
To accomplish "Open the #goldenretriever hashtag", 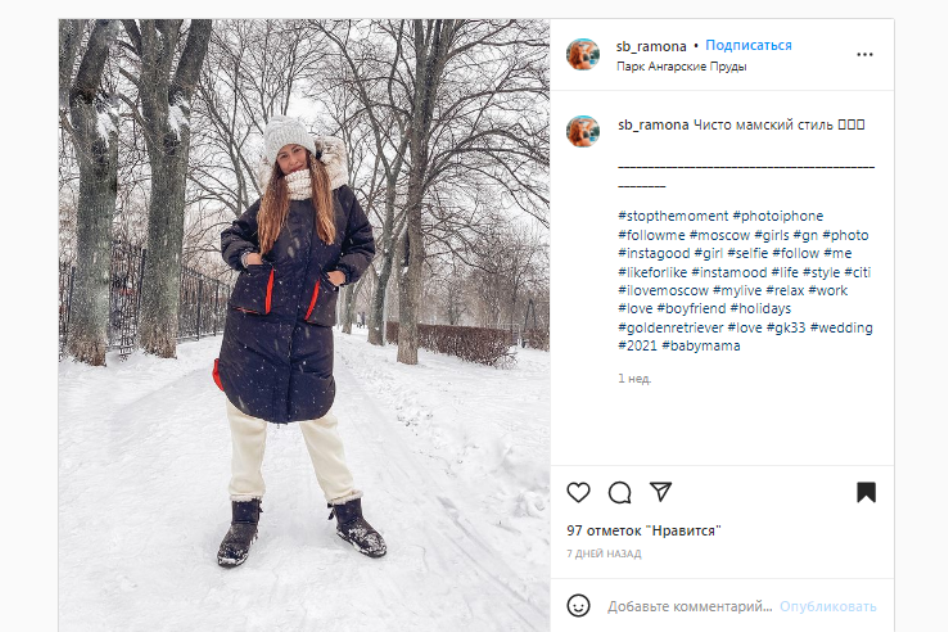I will click(x=670, y=328).
